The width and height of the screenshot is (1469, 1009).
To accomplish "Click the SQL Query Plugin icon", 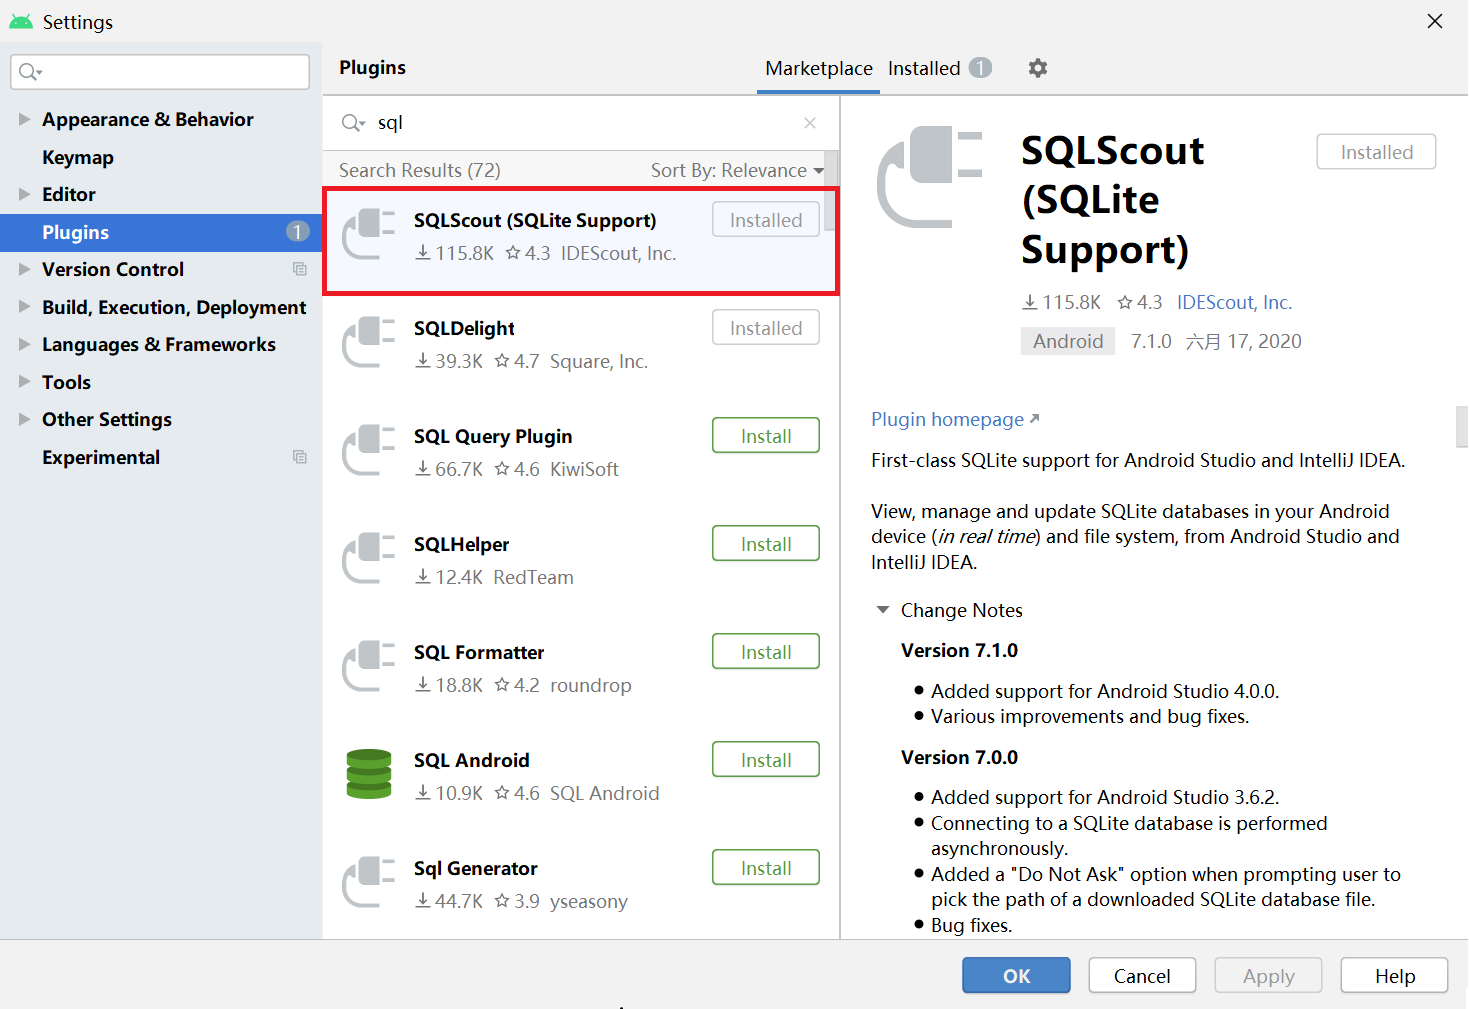I will (x=368, y=451).
